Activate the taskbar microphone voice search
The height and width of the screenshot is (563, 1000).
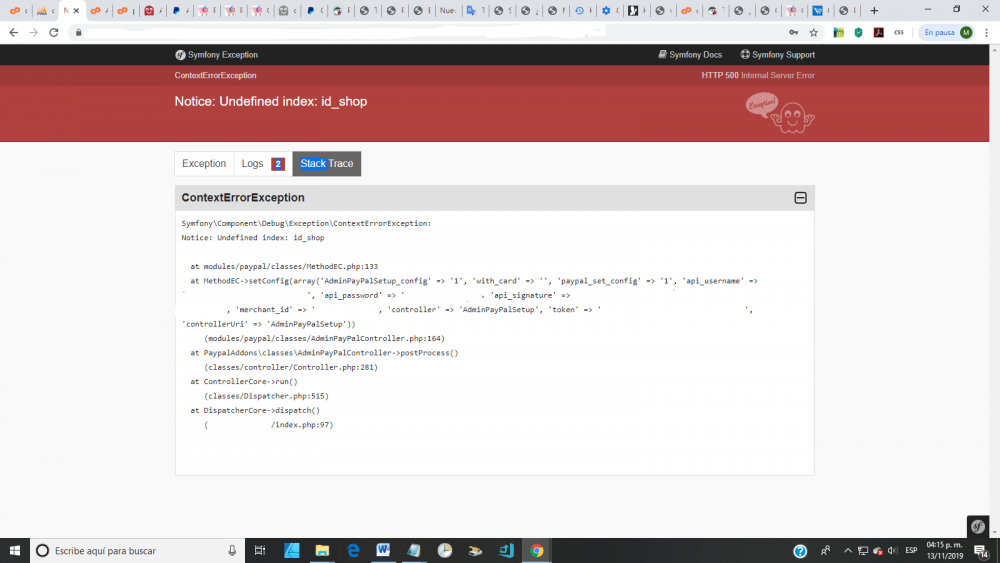click(232, 550)
